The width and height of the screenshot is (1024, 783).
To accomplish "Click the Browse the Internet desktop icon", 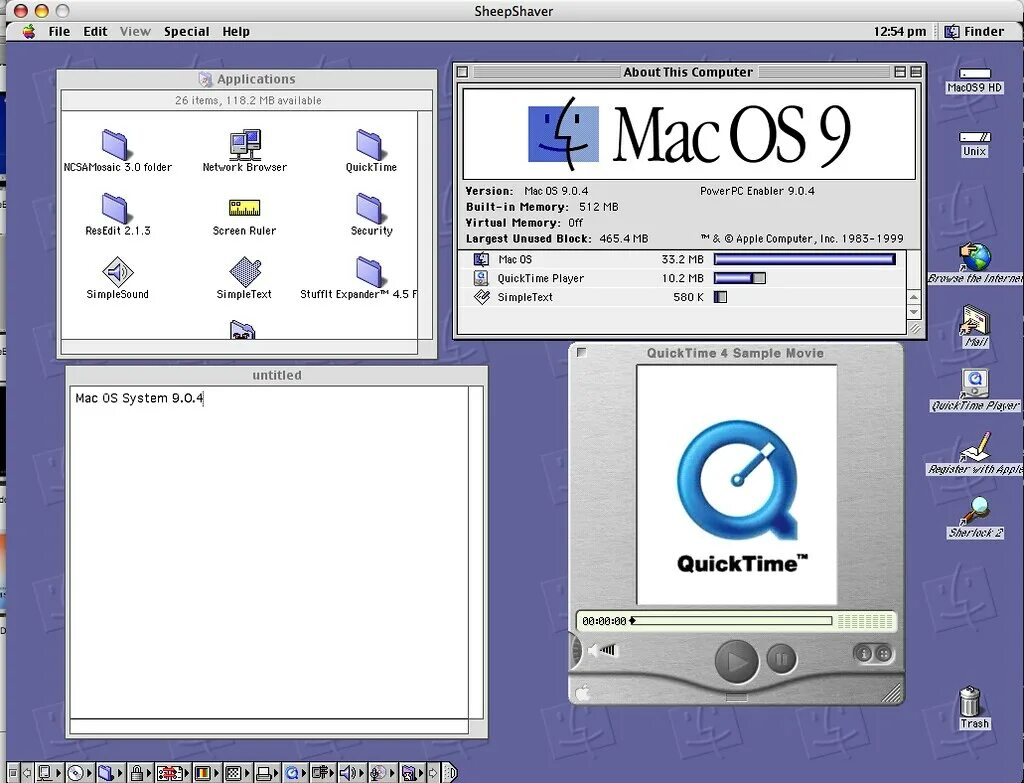I will (x=975, y=257).
